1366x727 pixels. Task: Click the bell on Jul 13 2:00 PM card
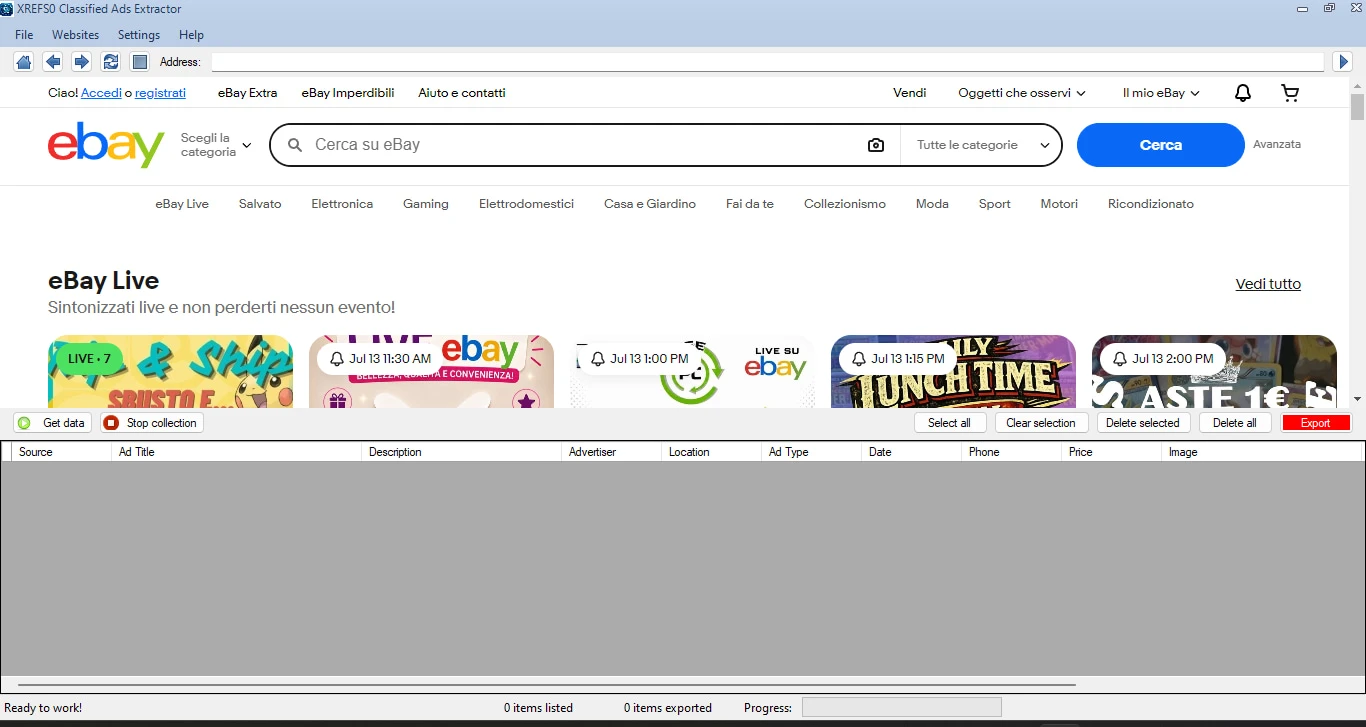coord(1119,359)
